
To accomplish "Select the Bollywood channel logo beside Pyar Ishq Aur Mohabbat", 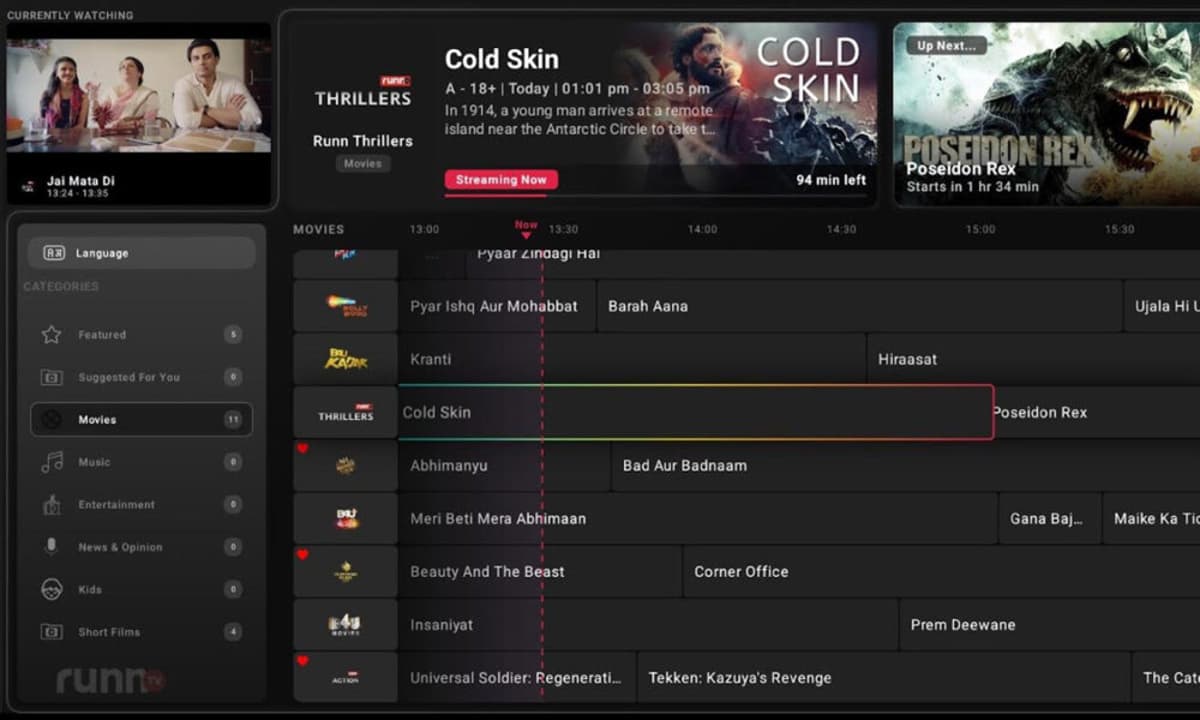I will click(x=346, y=306).
